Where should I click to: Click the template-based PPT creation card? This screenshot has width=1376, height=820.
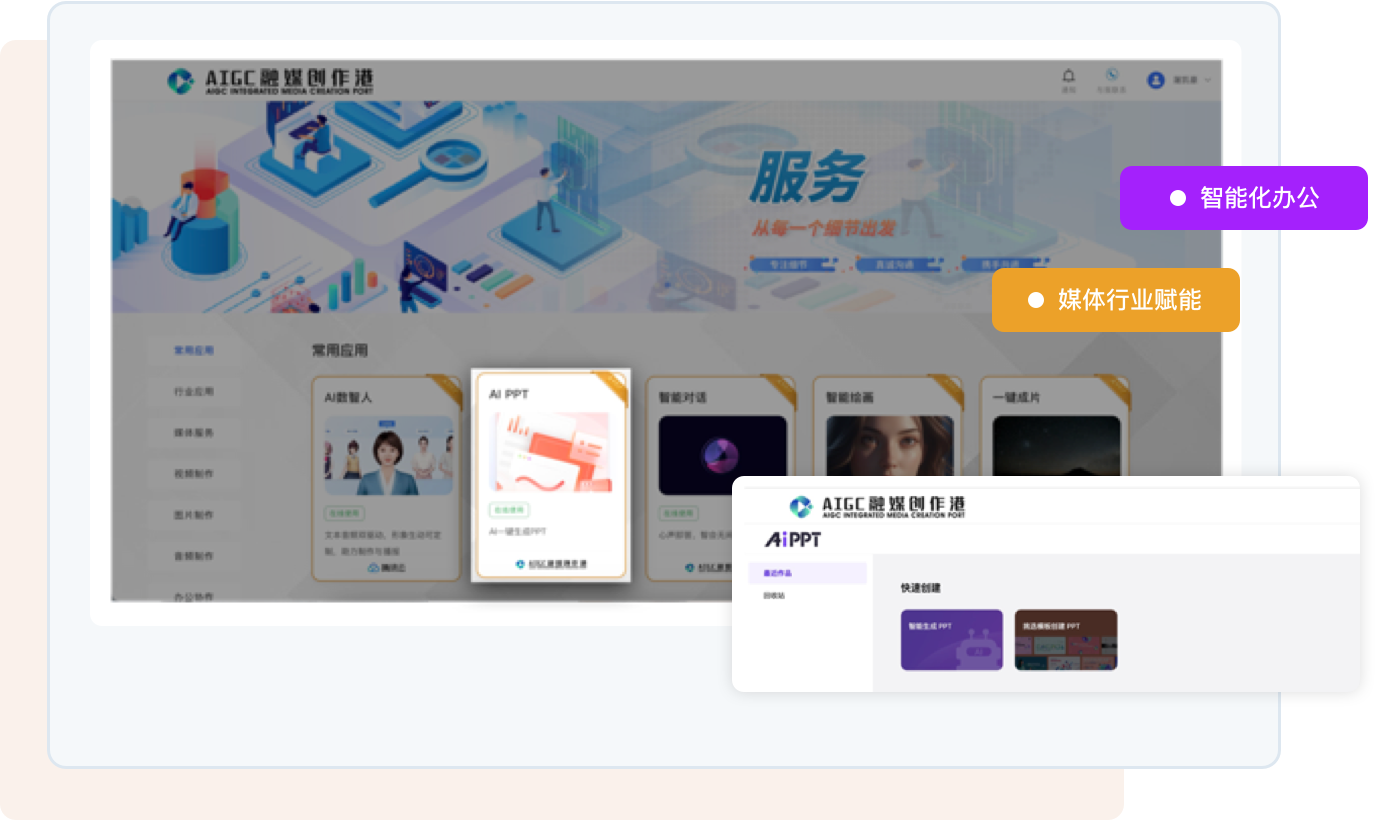(x=1065, y=640)
